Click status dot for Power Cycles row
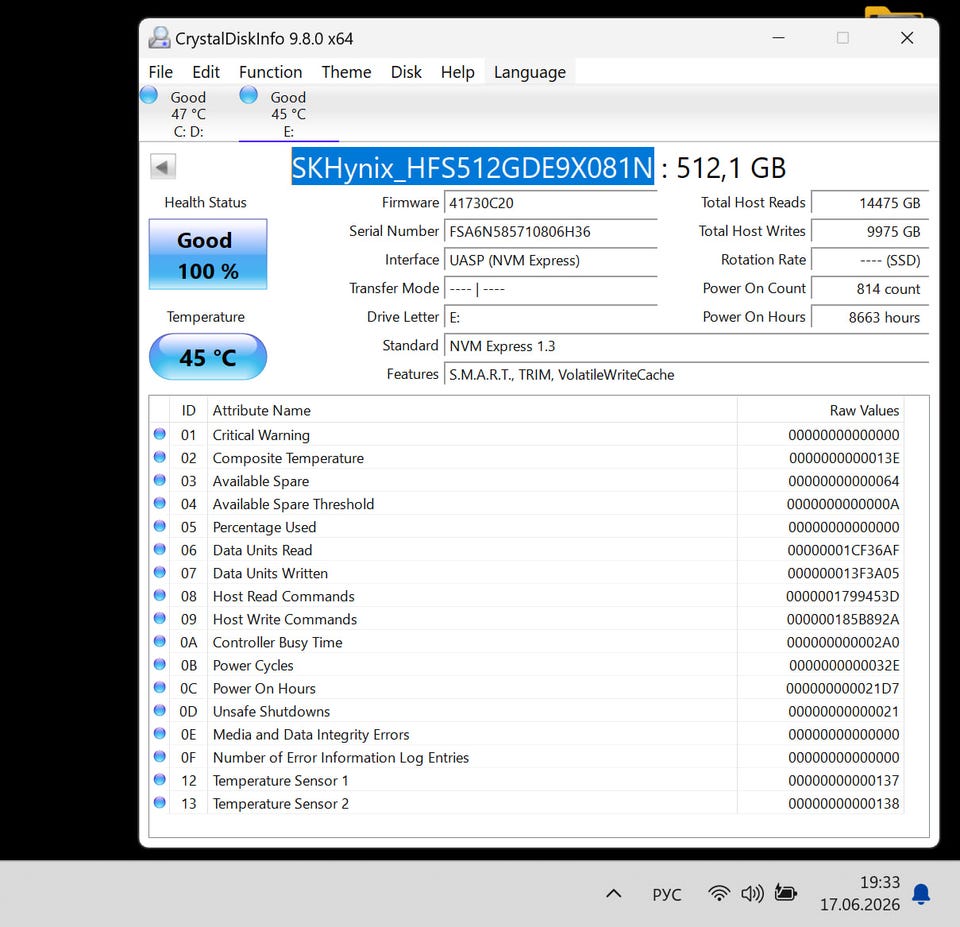The height and width of the screenshot is (927, 960). pos(160,664)
